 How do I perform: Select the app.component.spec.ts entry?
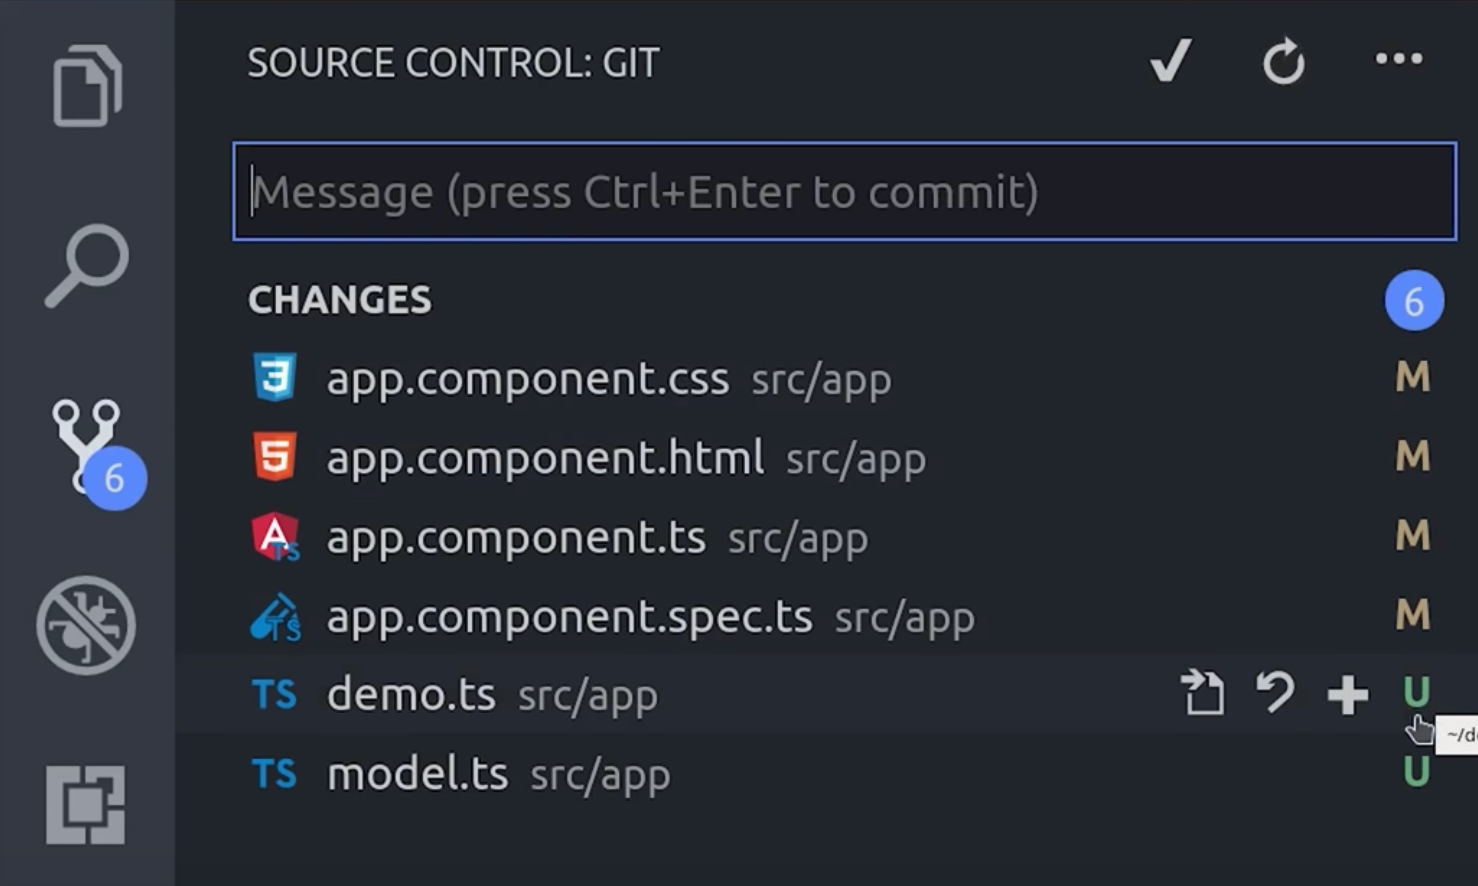570,617
